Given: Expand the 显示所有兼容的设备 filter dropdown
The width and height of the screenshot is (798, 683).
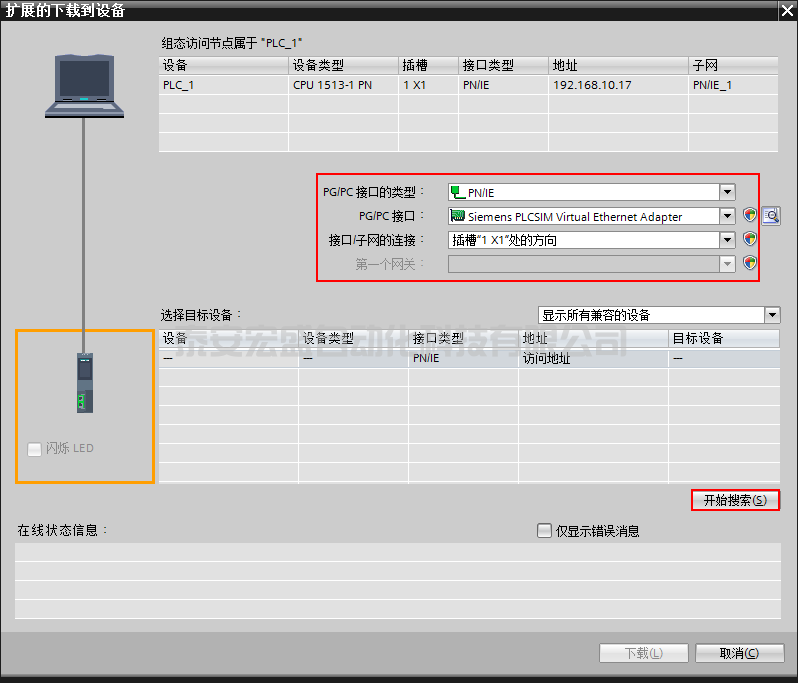Looking at the screenshot, I should tap(771, 315).
